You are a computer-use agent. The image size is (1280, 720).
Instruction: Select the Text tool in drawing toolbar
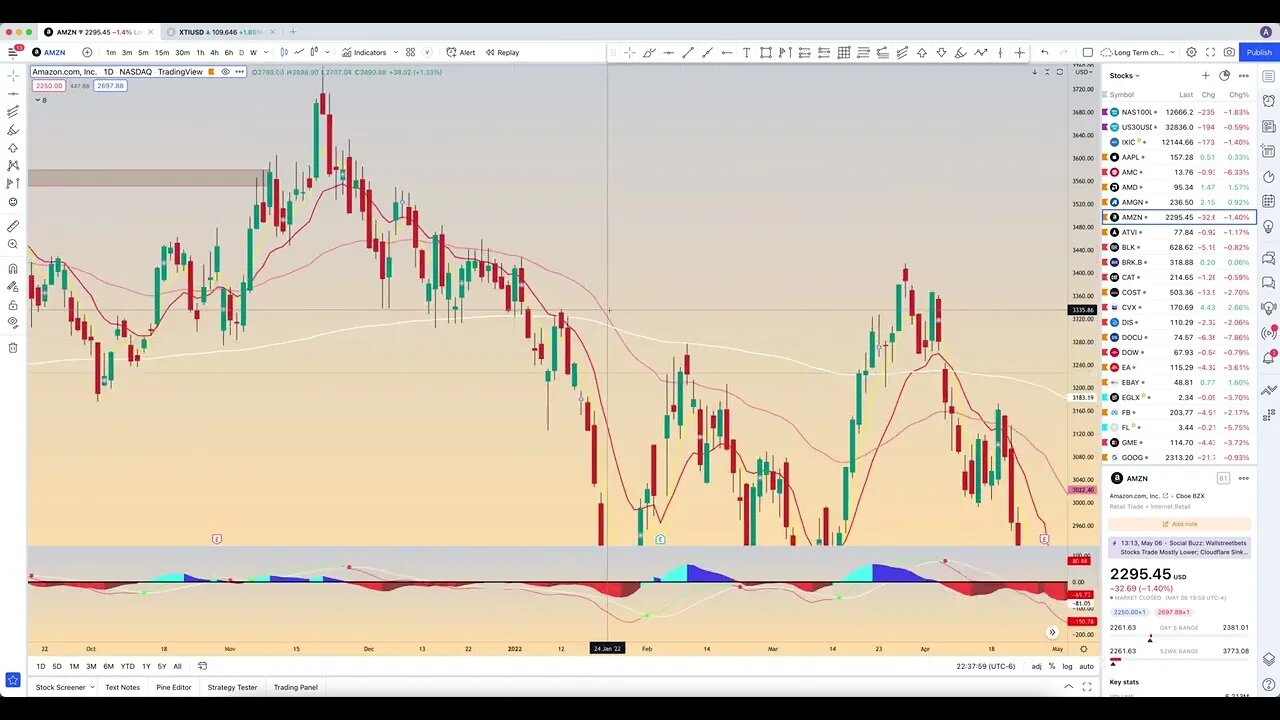pos(746,52)
